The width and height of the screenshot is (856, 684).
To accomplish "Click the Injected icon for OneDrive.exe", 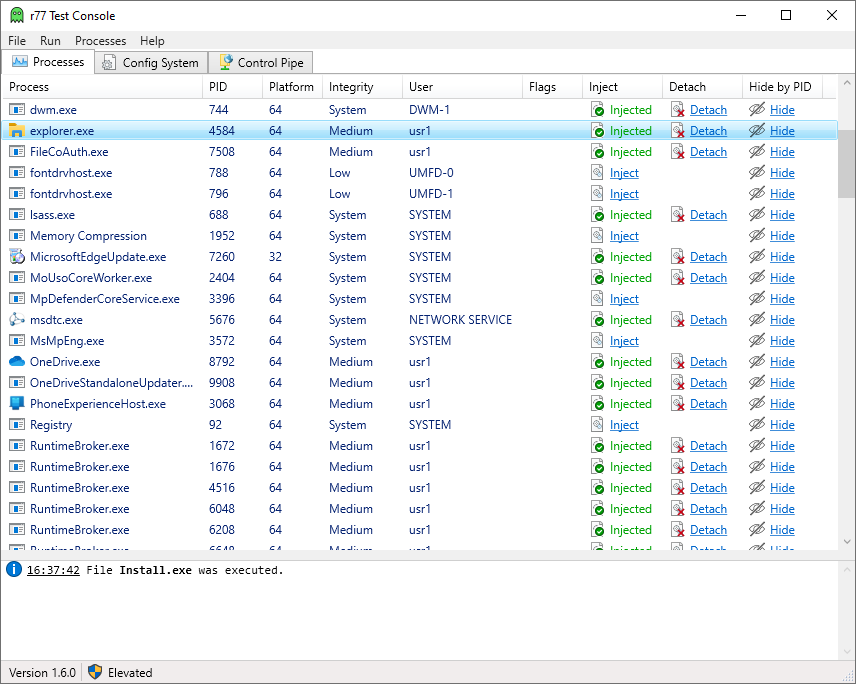I will (598, 362).
